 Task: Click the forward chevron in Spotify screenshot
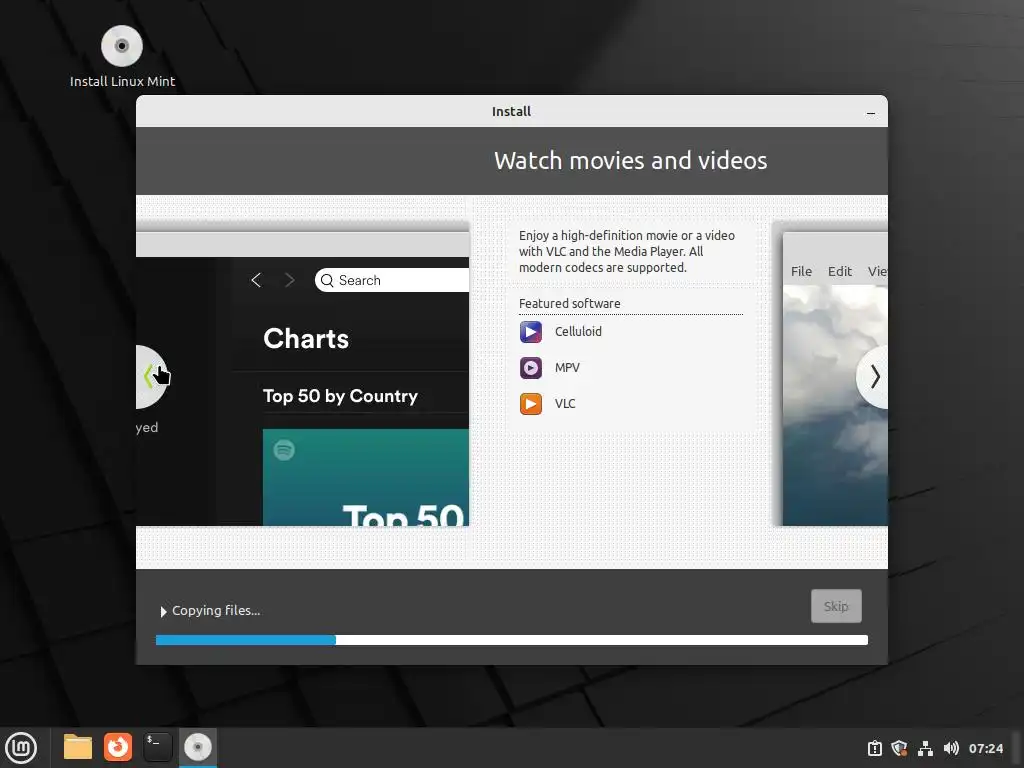289,280
